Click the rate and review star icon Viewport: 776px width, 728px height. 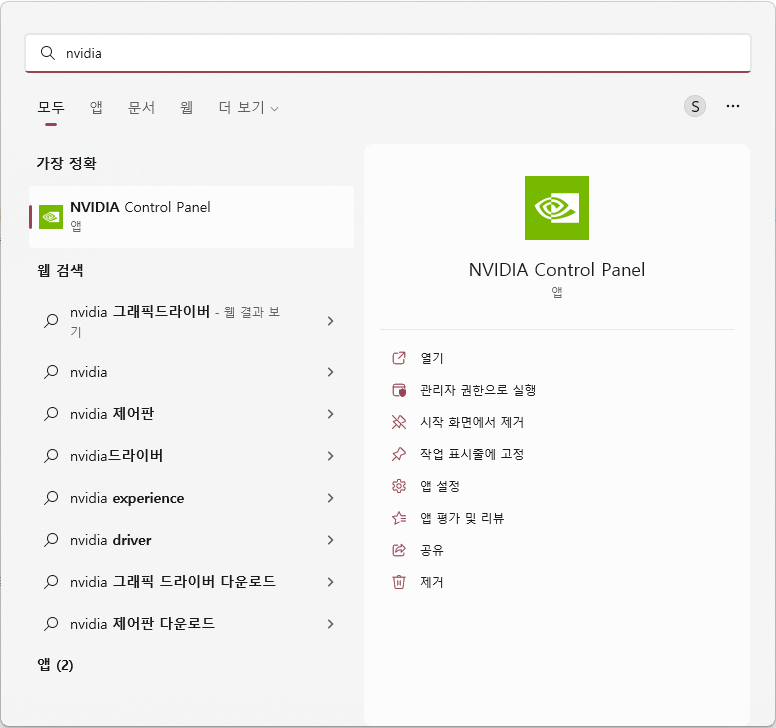point(399,518)
